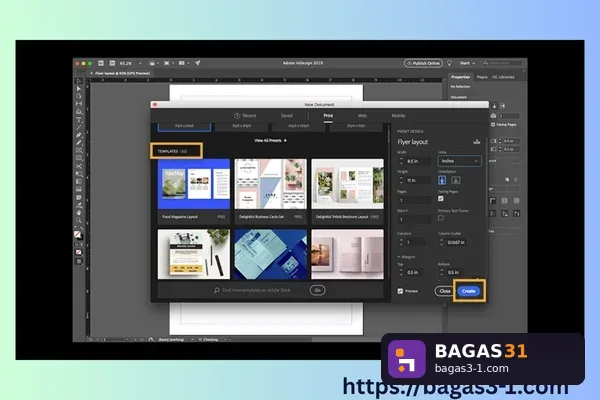Click the Close button in New Document dialog

point(445,291)
